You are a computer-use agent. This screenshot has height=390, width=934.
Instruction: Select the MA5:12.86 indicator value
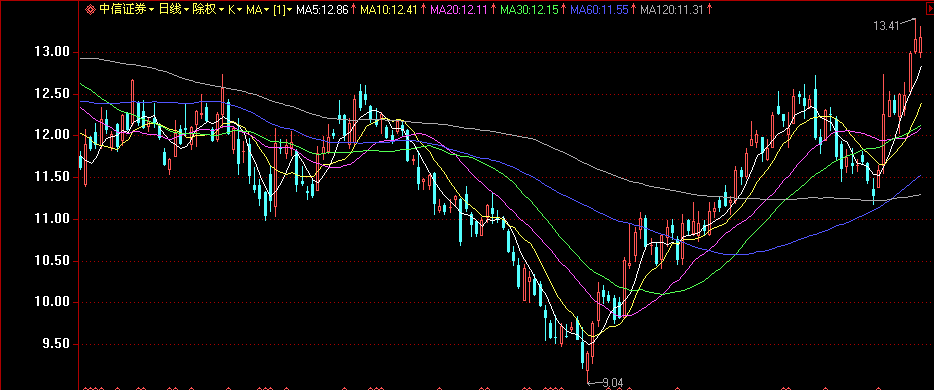pos(321,10)
